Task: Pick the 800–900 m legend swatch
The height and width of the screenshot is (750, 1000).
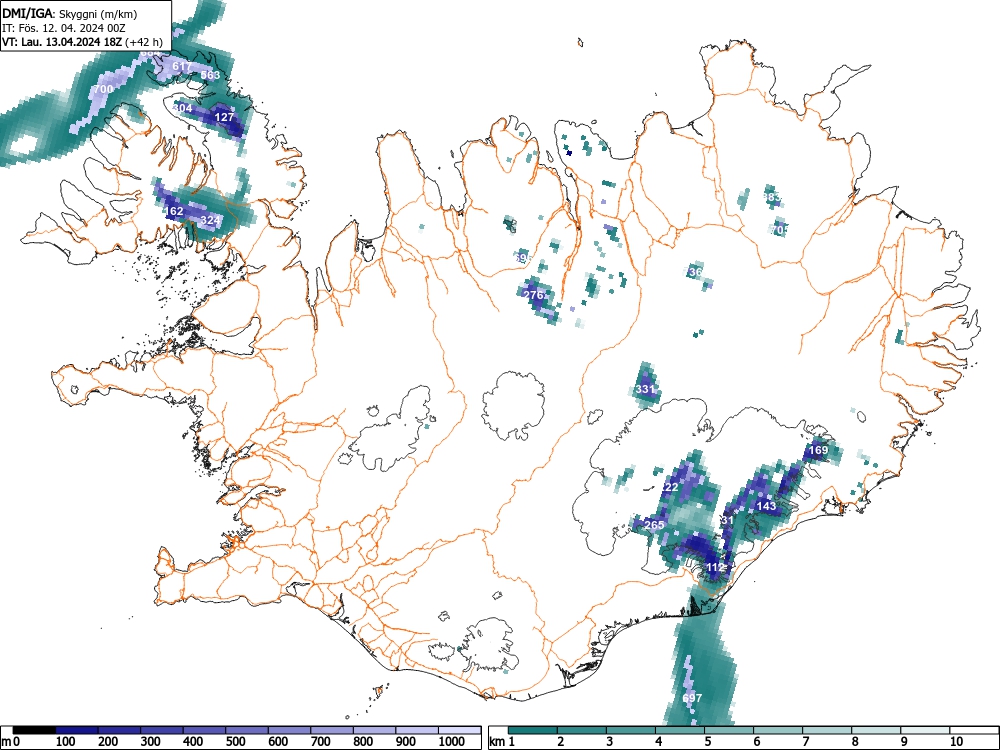Action: (374, 730)
